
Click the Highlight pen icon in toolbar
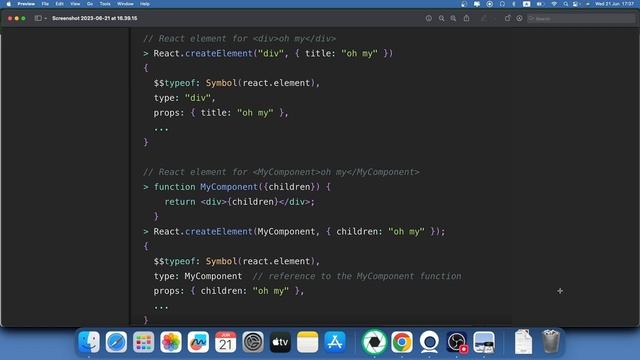pos(484,18)
